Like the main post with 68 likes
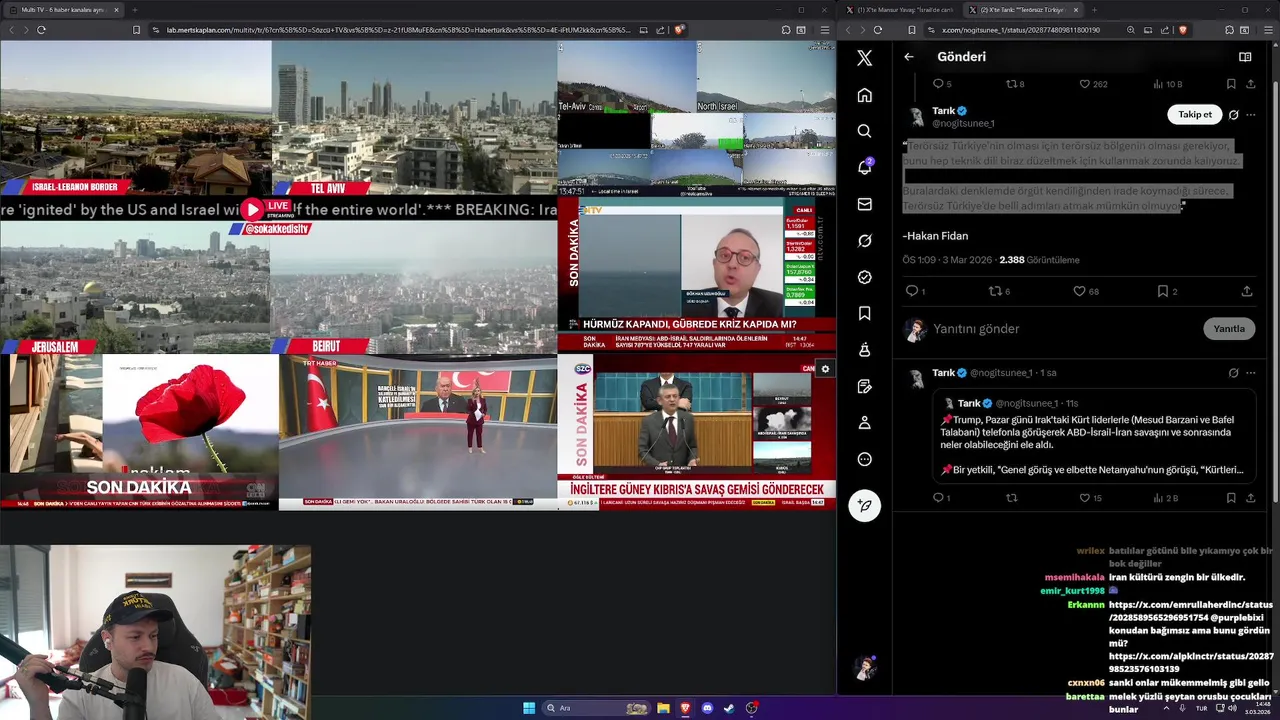This screenshot has width=1280, height=720. (x=1086, y=291)
